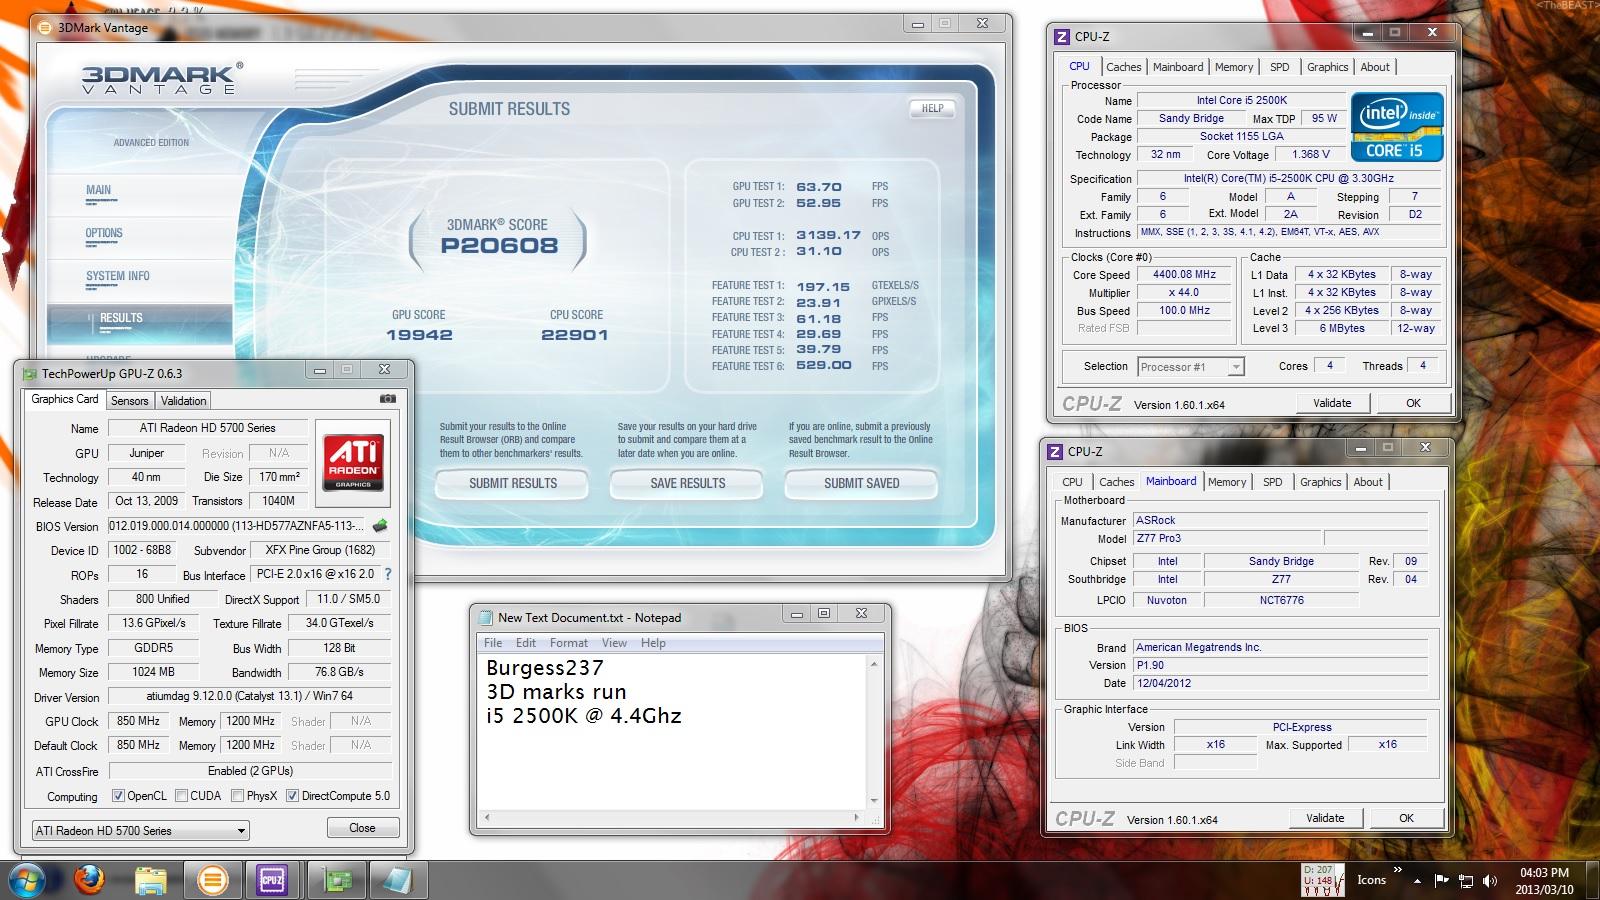Open network connection tray icon
Screen dimensions: 1600x900
[1466, 880]
